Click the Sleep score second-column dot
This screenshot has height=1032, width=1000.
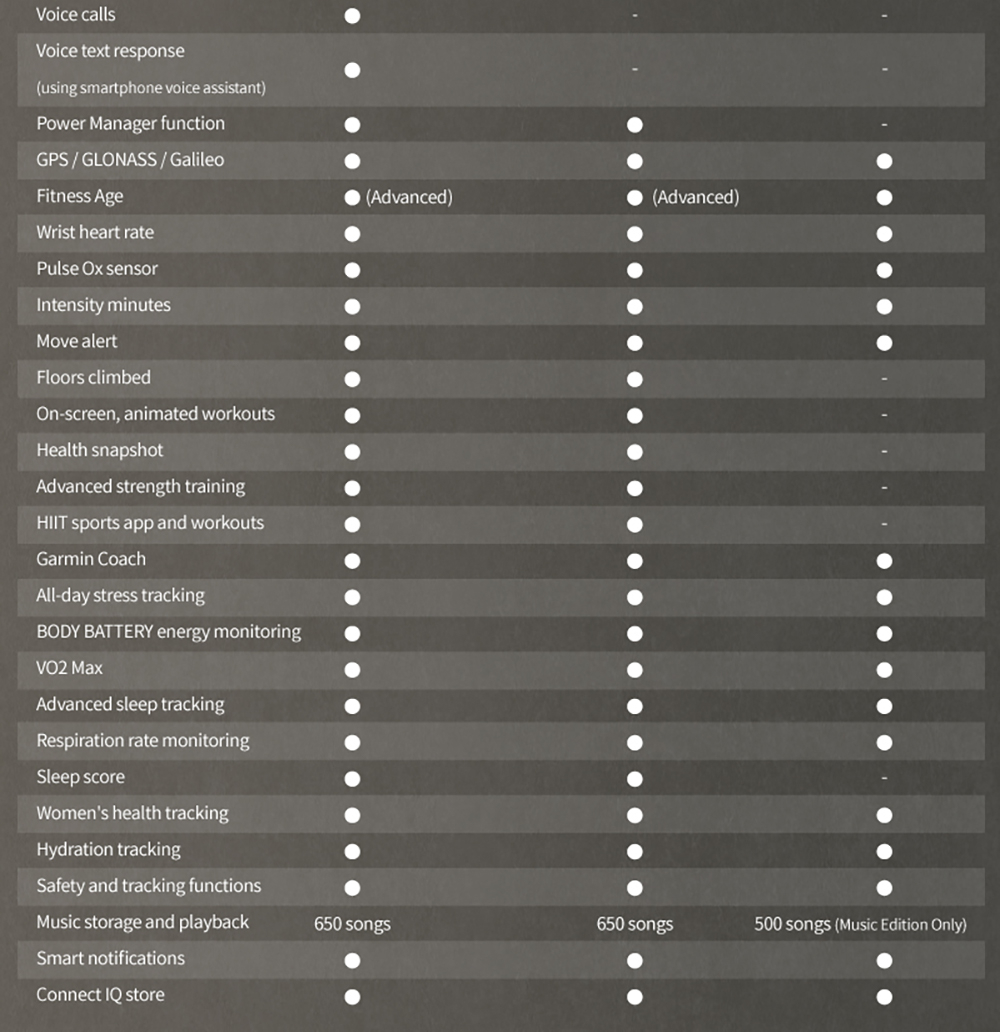[x=635, y=779]
